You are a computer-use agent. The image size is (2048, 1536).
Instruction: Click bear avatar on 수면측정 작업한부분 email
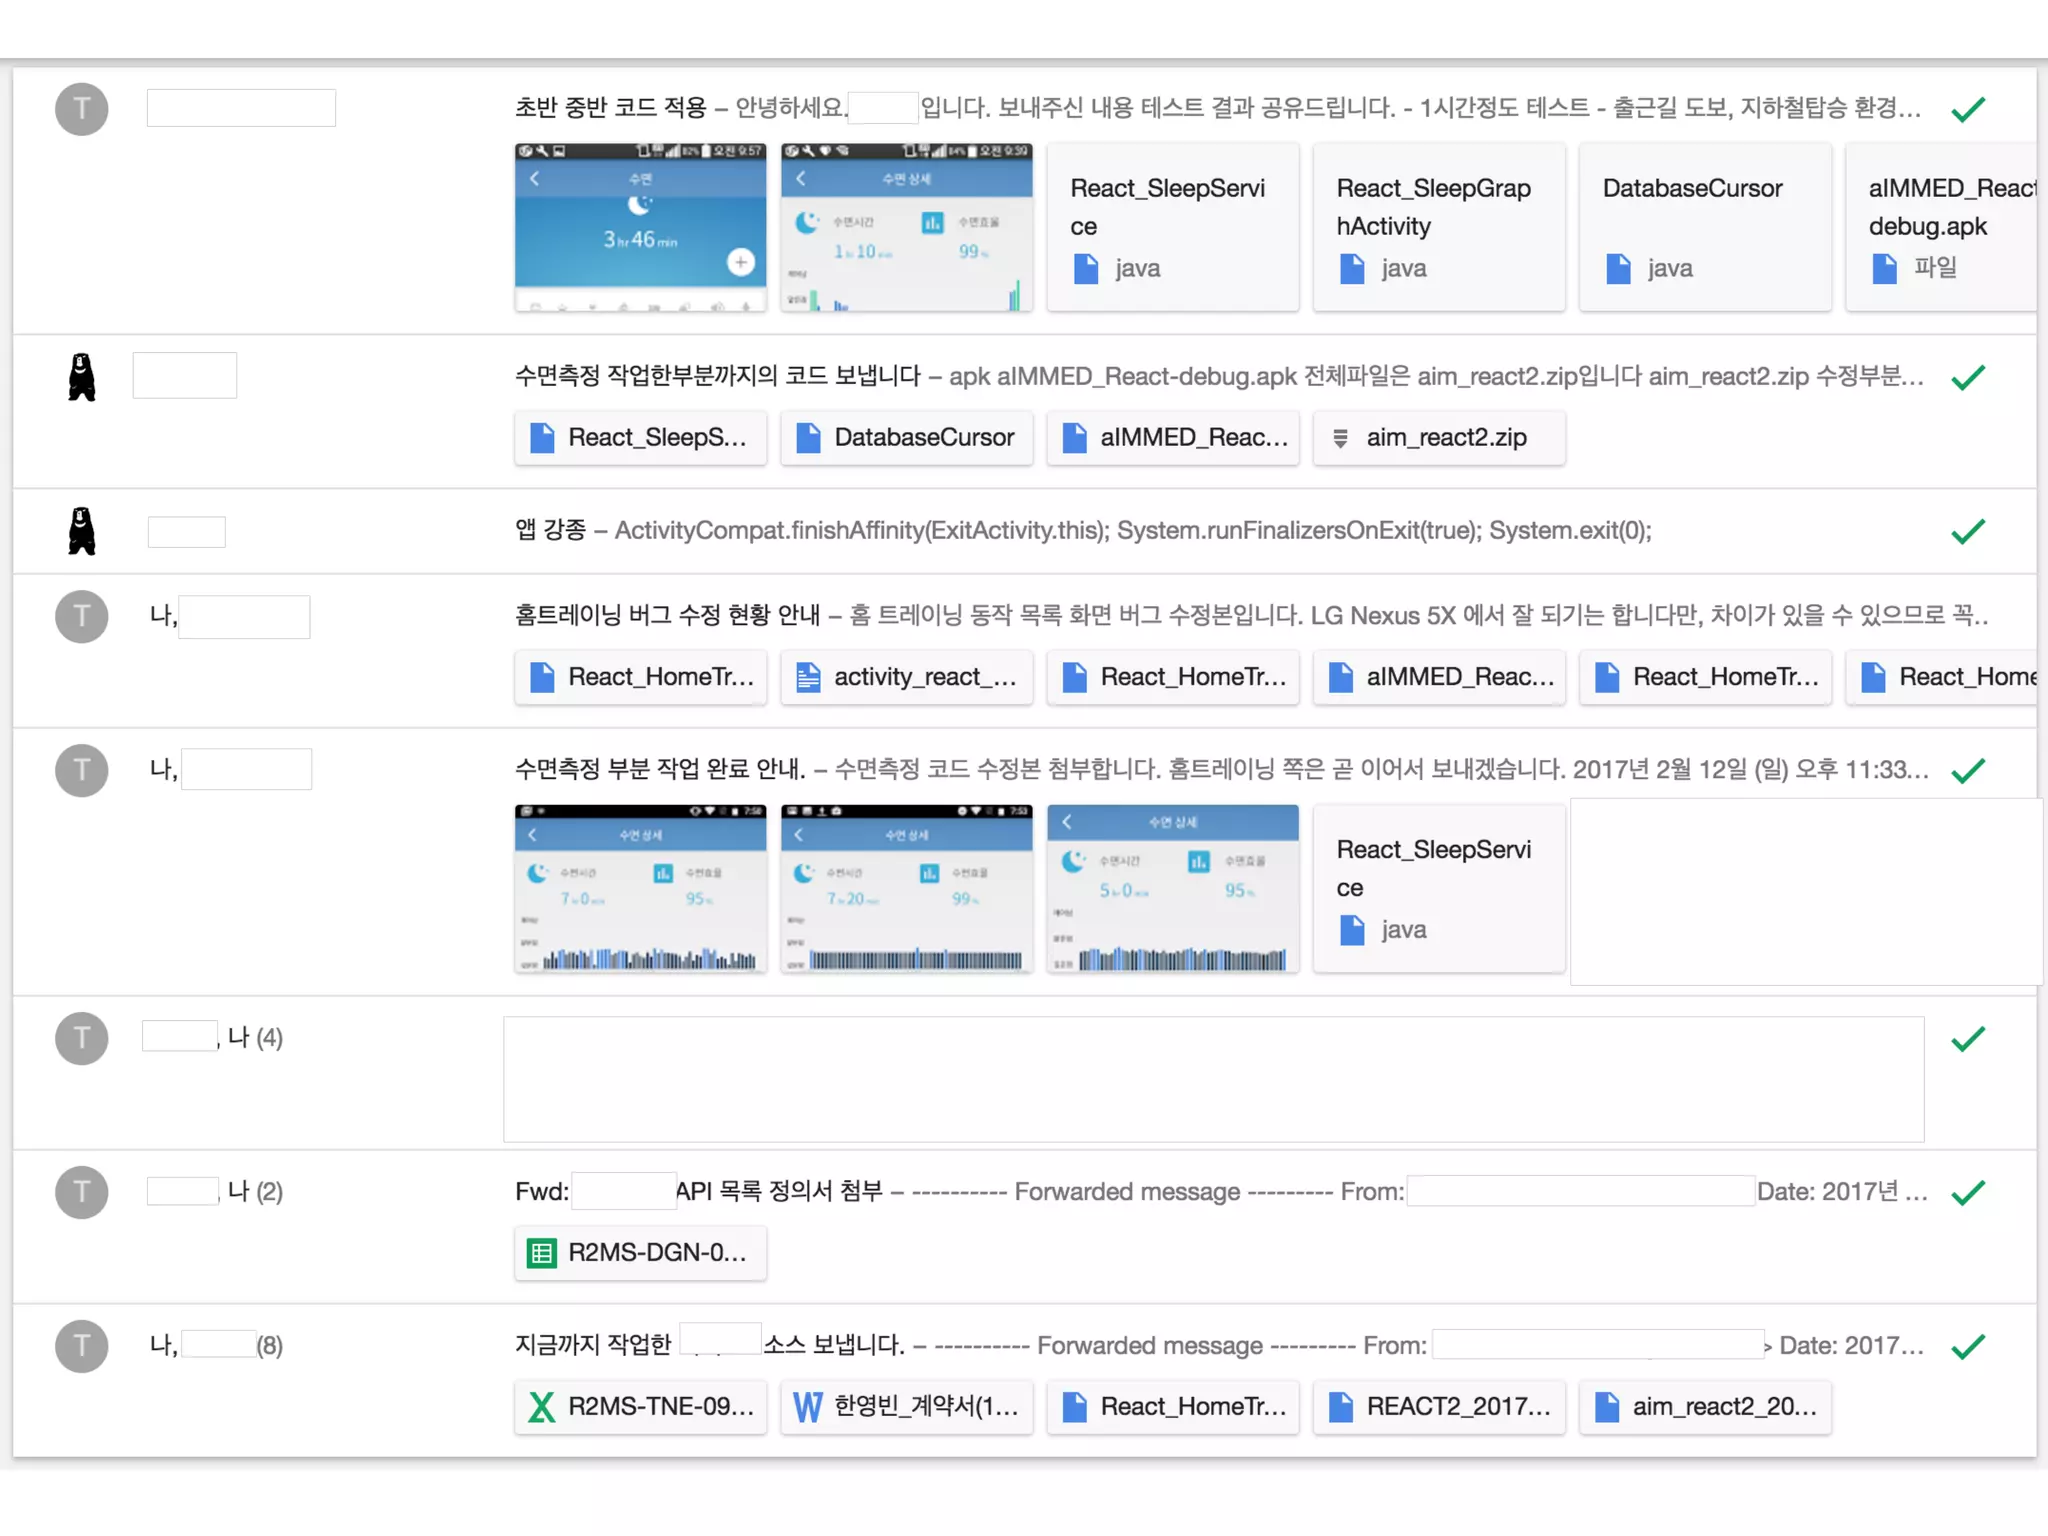coord(82,377)
